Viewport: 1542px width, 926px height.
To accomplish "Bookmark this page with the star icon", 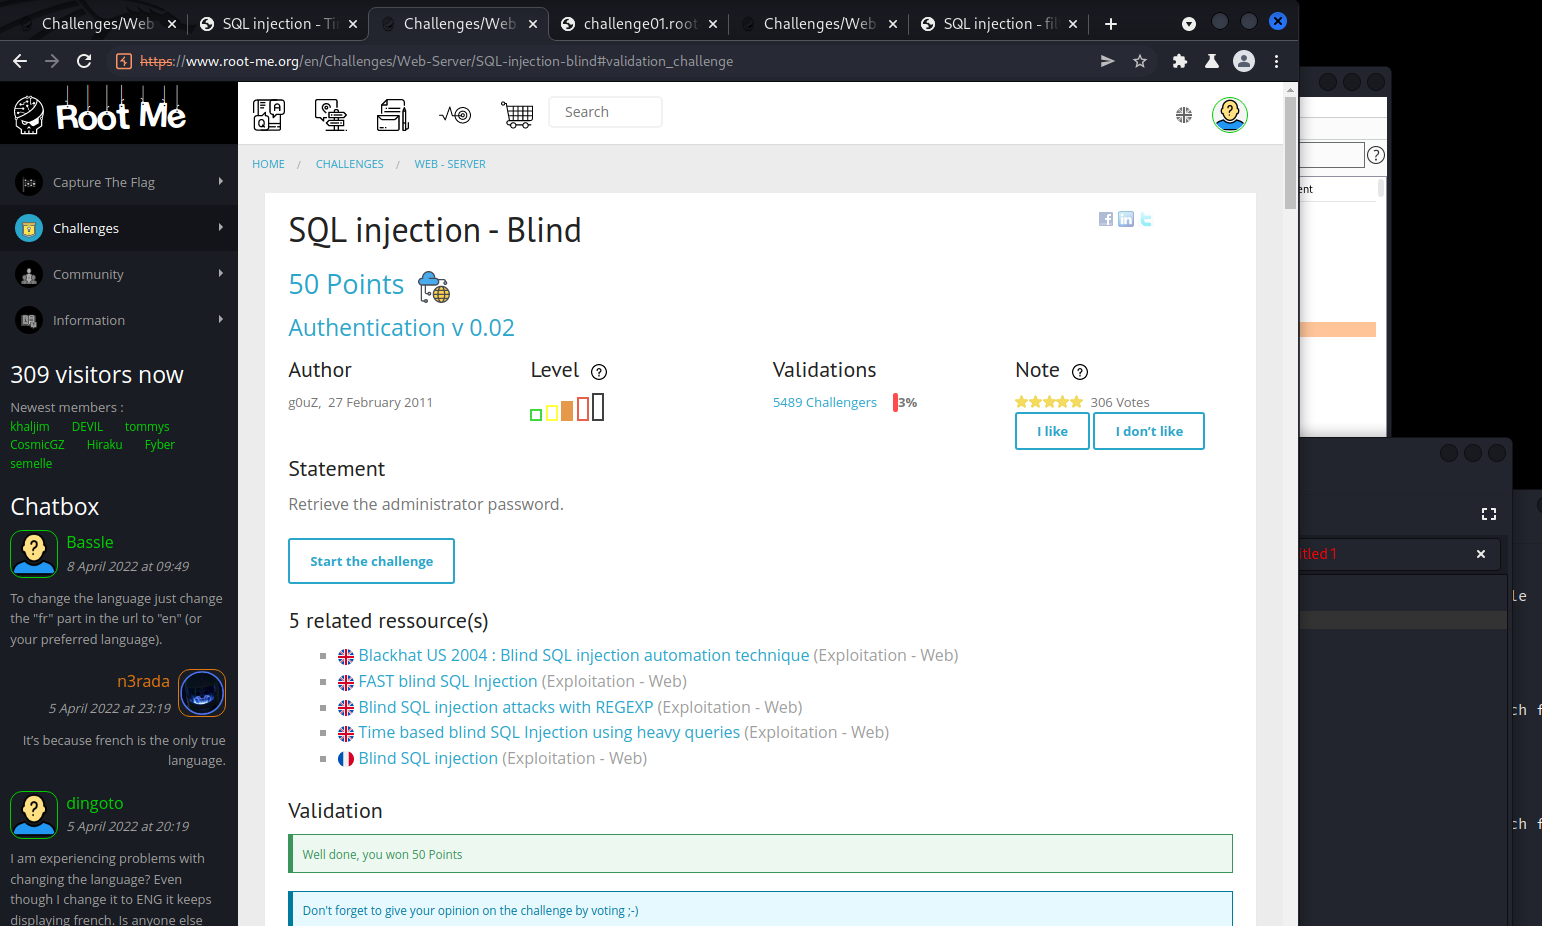I will coord(1140,61).
